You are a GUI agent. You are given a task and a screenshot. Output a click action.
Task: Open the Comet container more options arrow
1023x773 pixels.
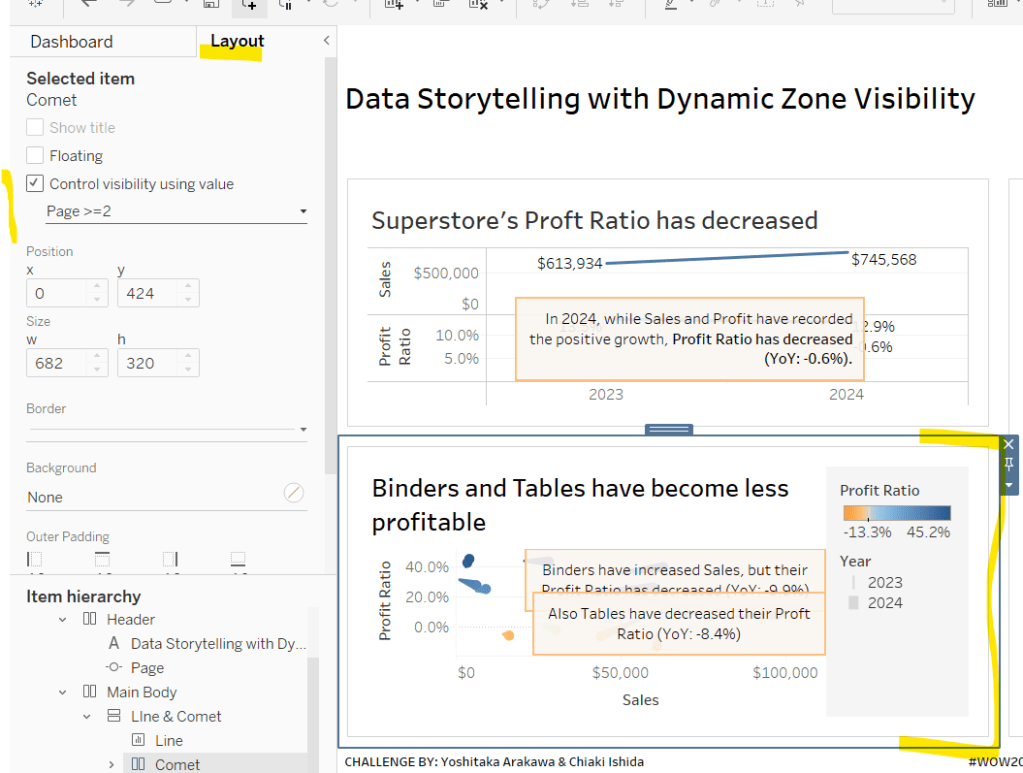point(1009,484)
